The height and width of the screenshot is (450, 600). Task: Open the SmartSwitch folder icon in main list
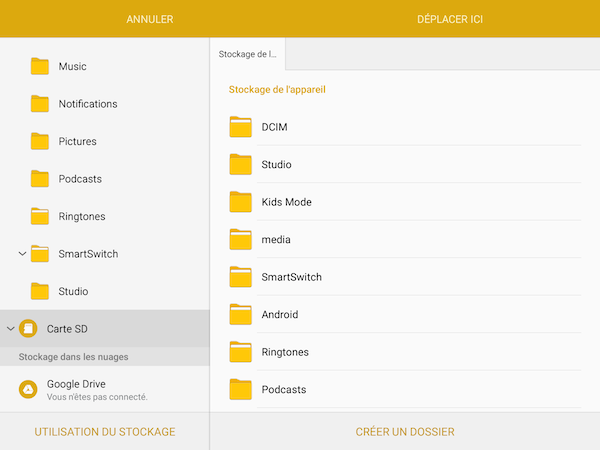tap(240, 277)
